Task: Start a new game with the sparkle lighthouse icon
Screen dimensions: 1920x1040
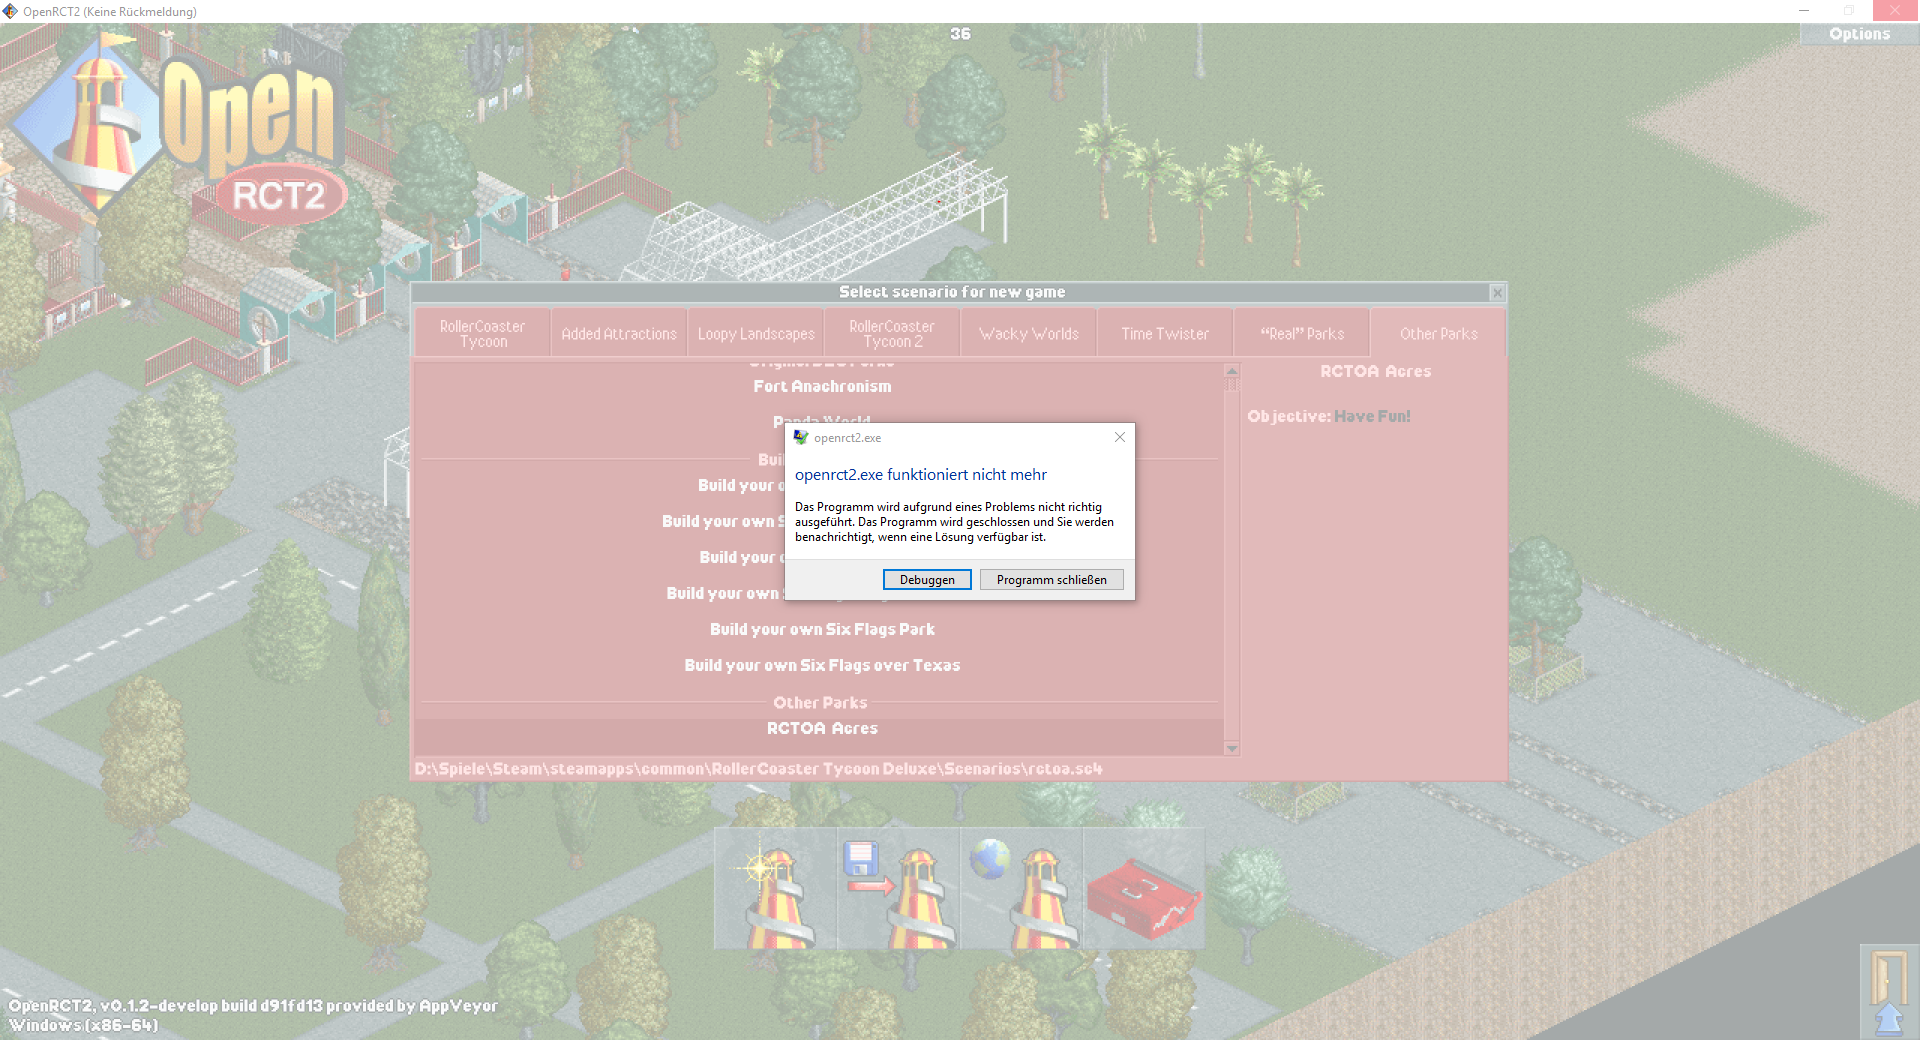Action: coord(775,888)
